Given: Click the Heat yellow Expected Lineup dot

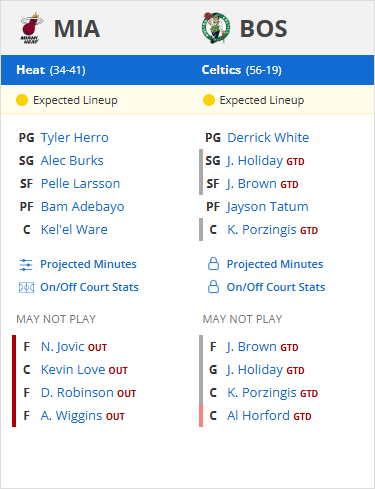Looking at the screenshot, I should tap(22, 100).
